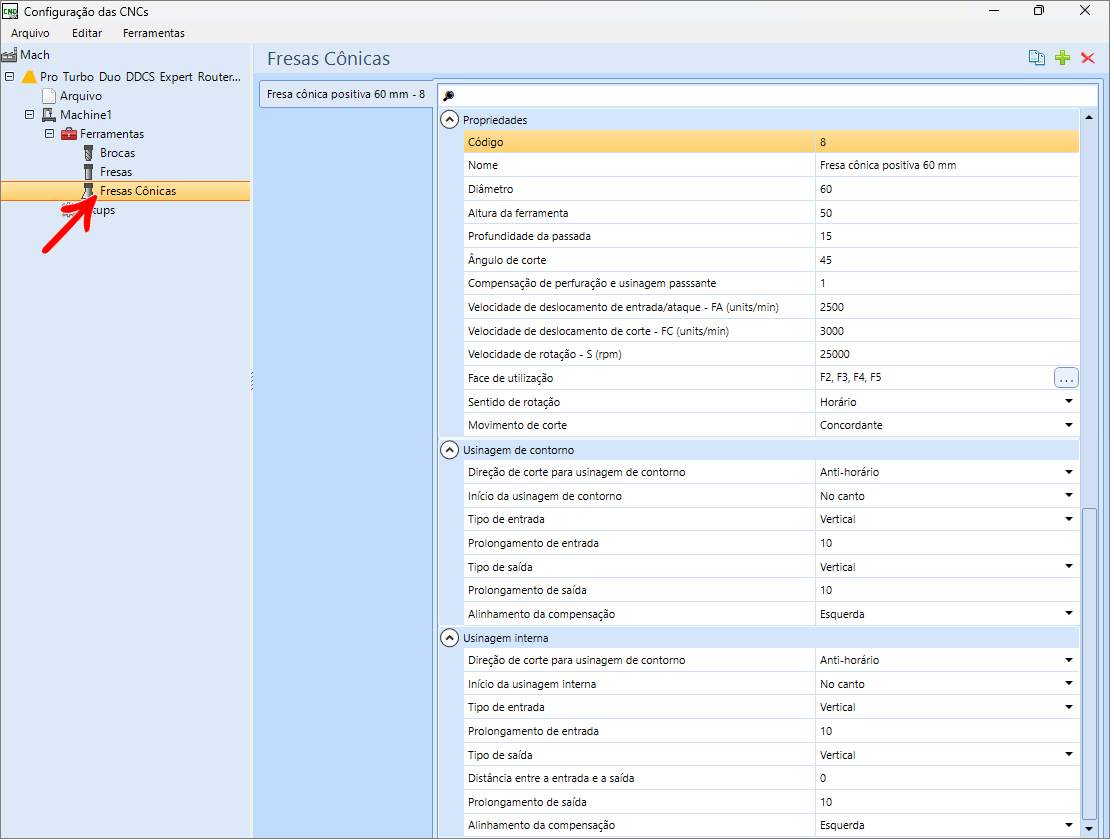Open the Ferramentas menu
Viewport: 1114px width, 840px height.
[153, 33]
